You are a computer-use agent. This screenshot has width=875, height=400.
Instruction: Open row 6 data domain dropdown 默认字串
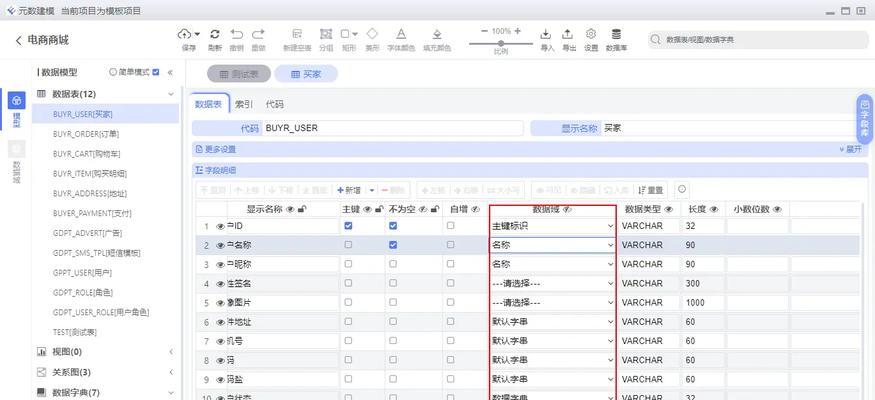tap(552, 322)
